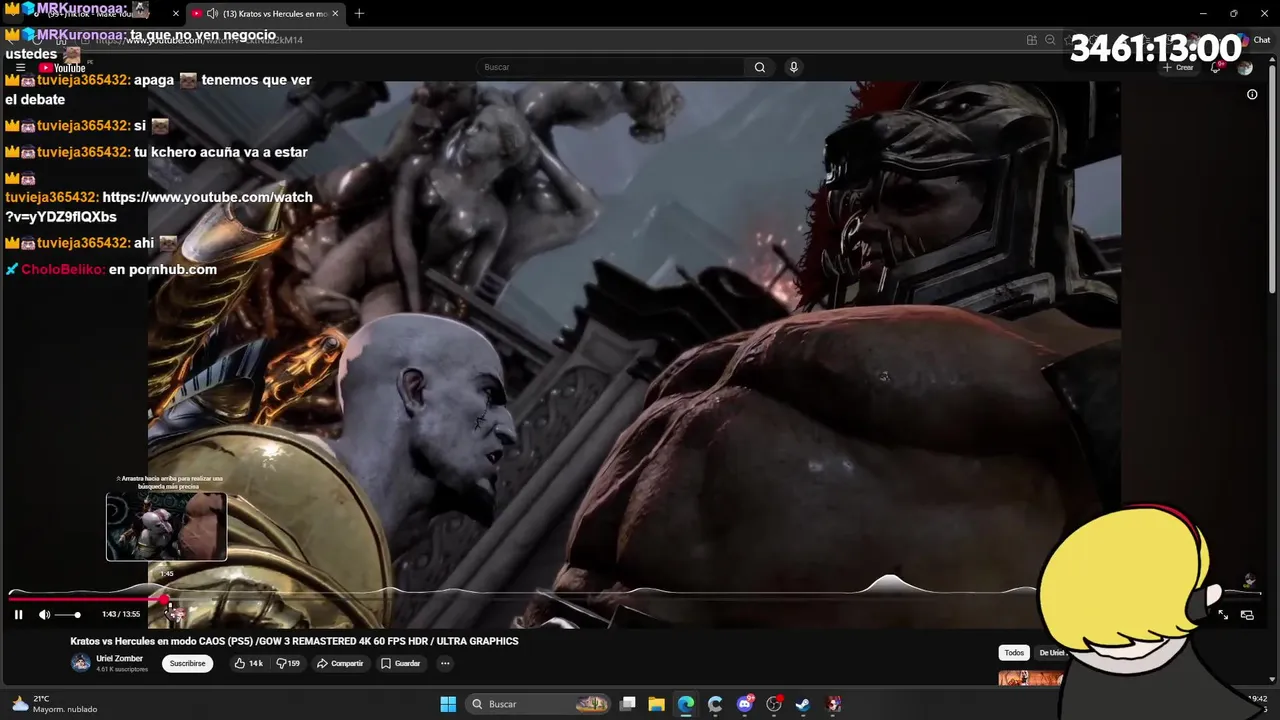Close the TikTok browser tab

(x=176, y=14)
